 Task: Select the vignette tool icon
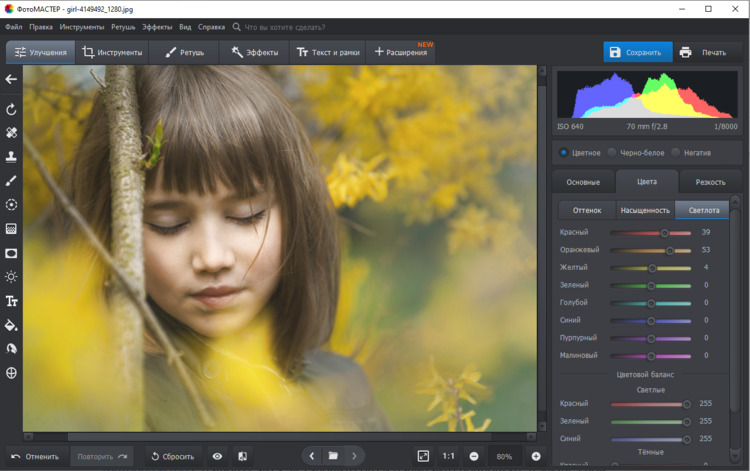click(x=11, y=253)
